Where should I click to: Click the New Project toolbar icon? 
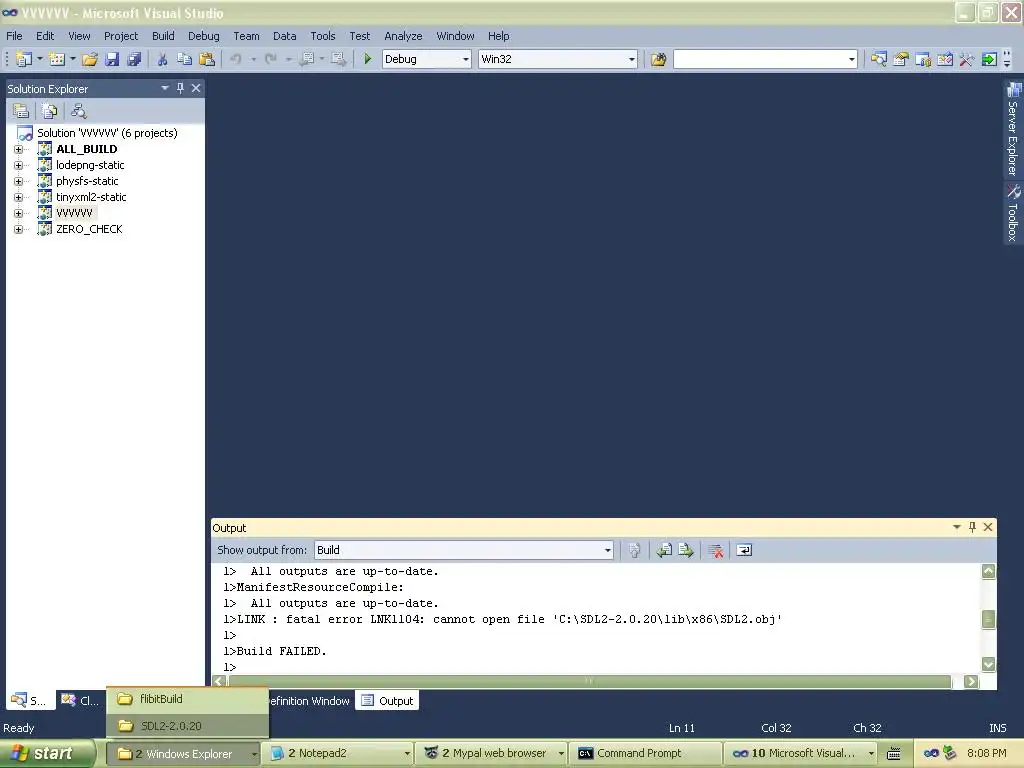24,59
